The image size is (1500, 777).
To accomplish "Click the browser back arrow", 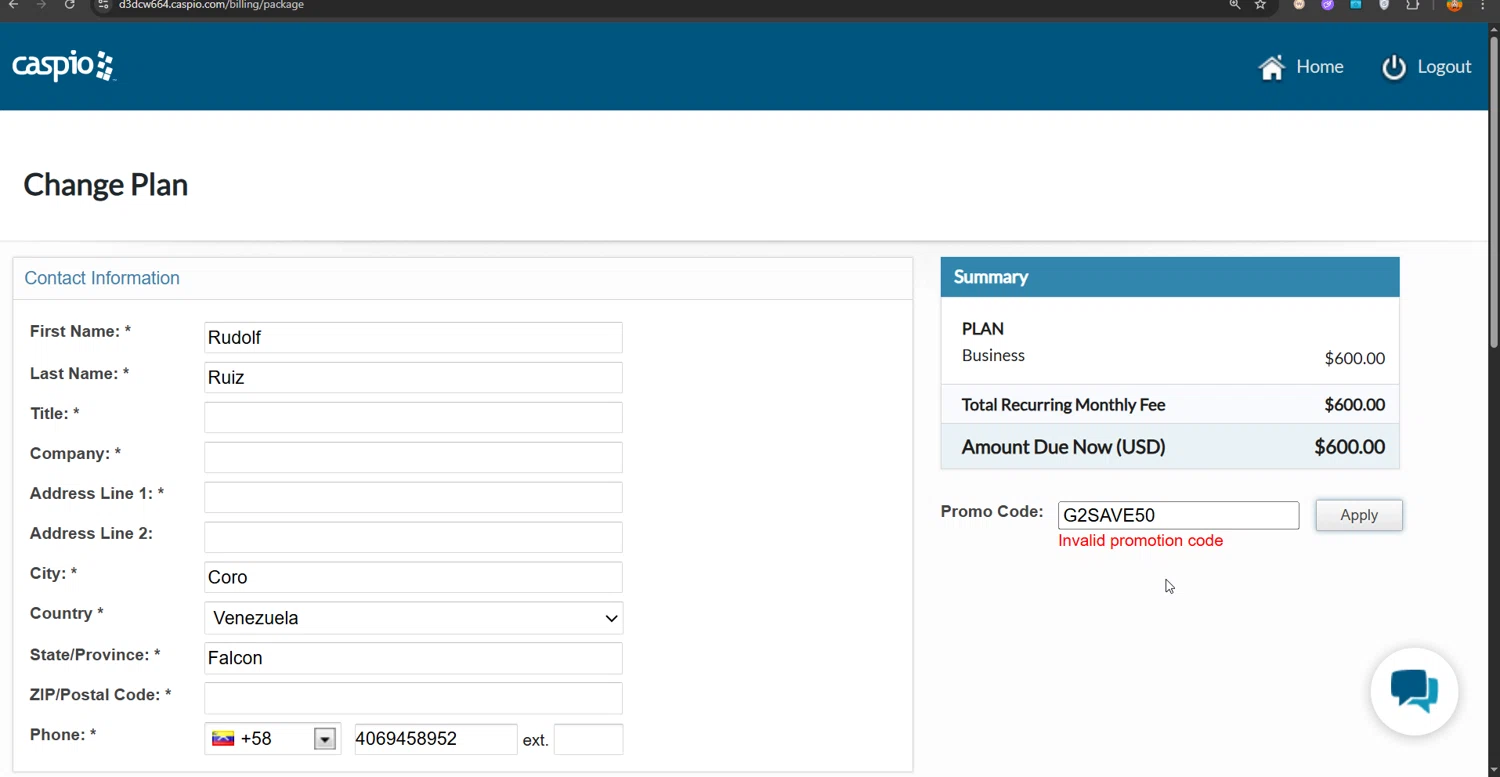I will click(13, 5).
